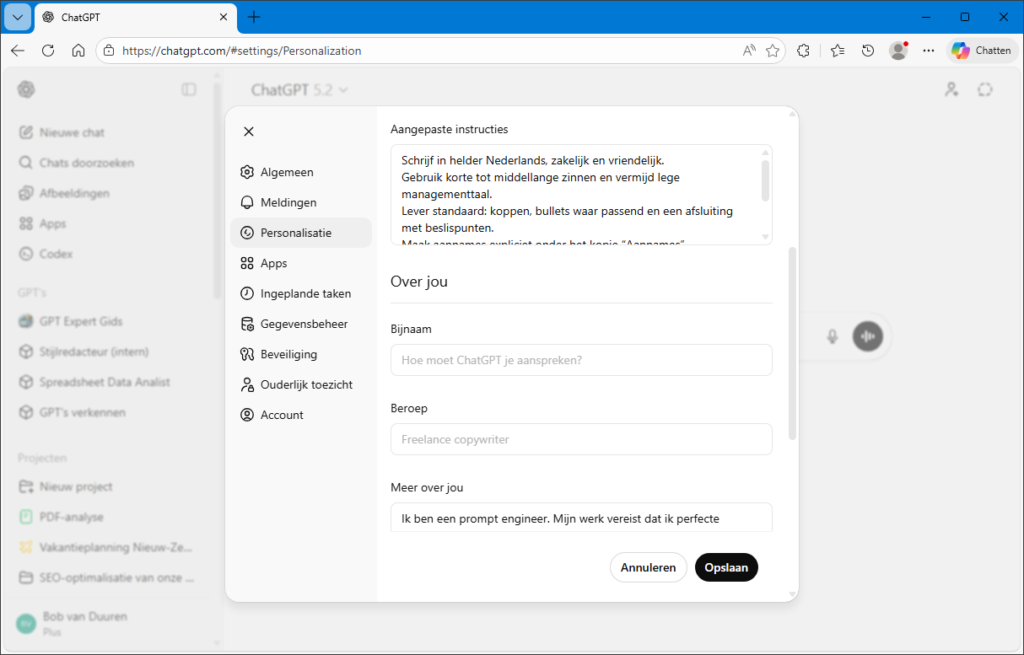
Task: Open Edge Settings and more menu
Action: click(x=928, y=50)
